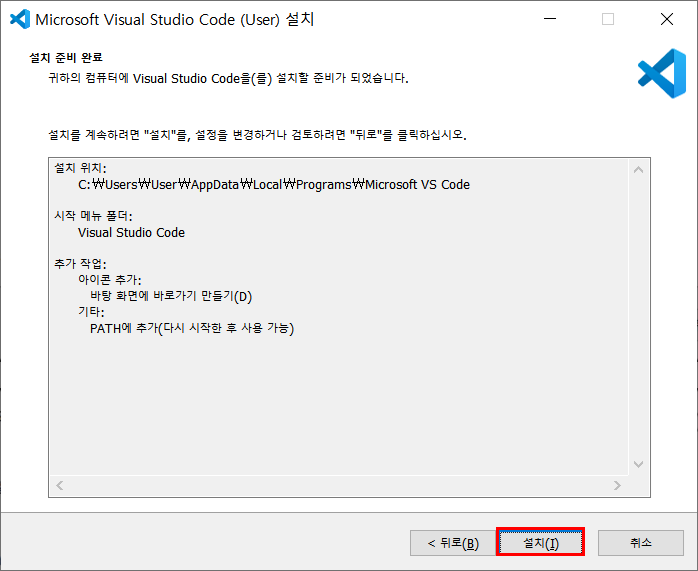Click the 설치 위치: label
This screenshot has width=698, height=571.
[81, 168]
